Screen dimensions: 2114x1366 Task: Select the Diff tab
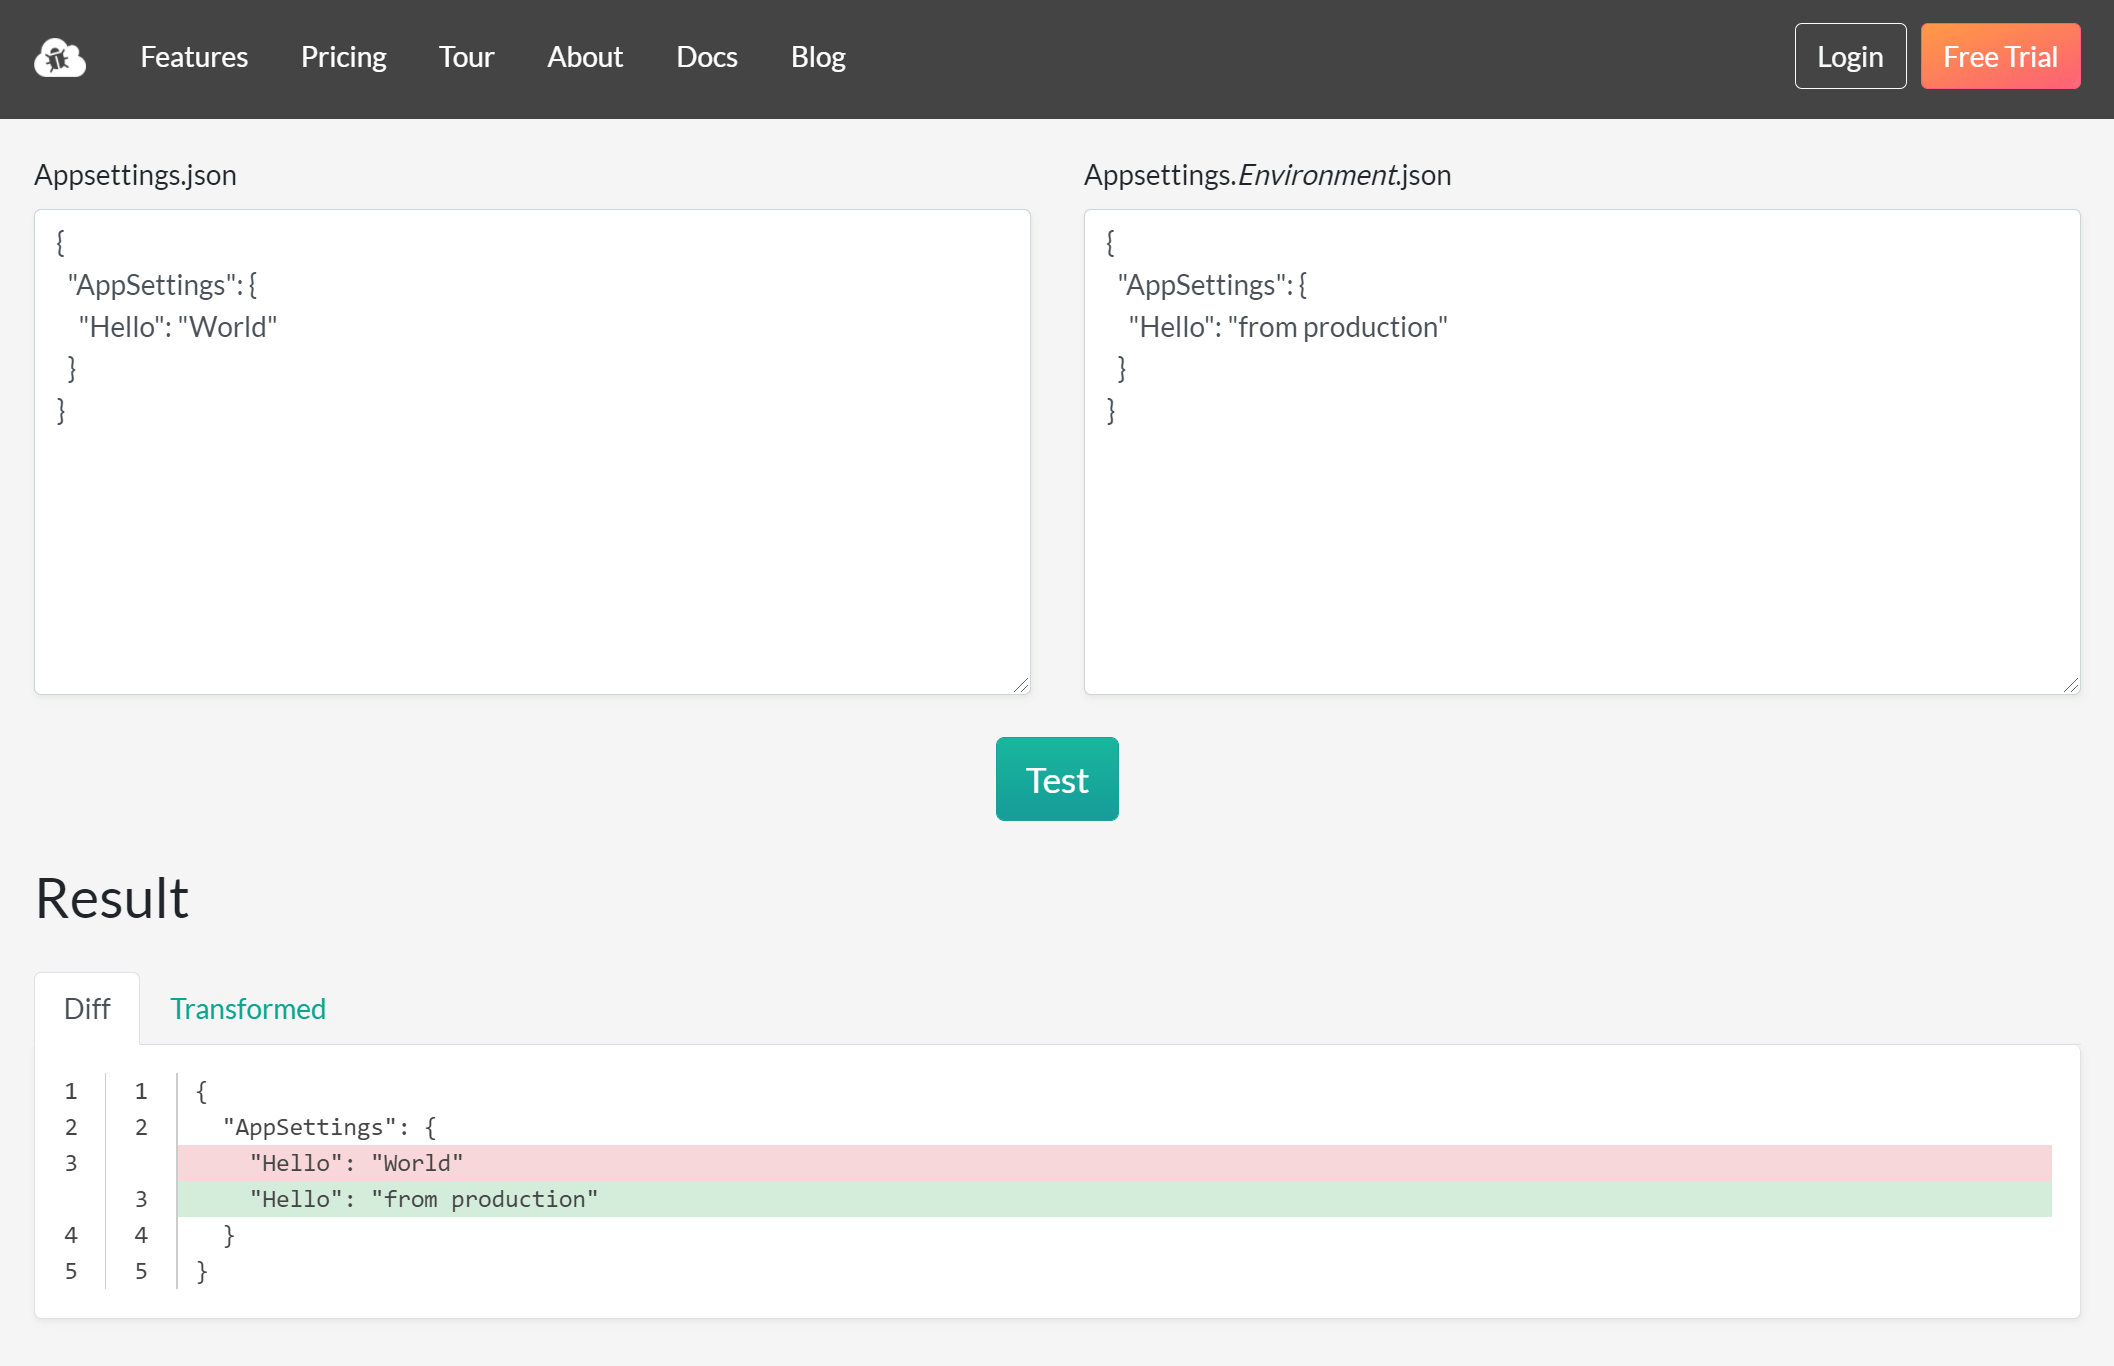click(87, 1008)
